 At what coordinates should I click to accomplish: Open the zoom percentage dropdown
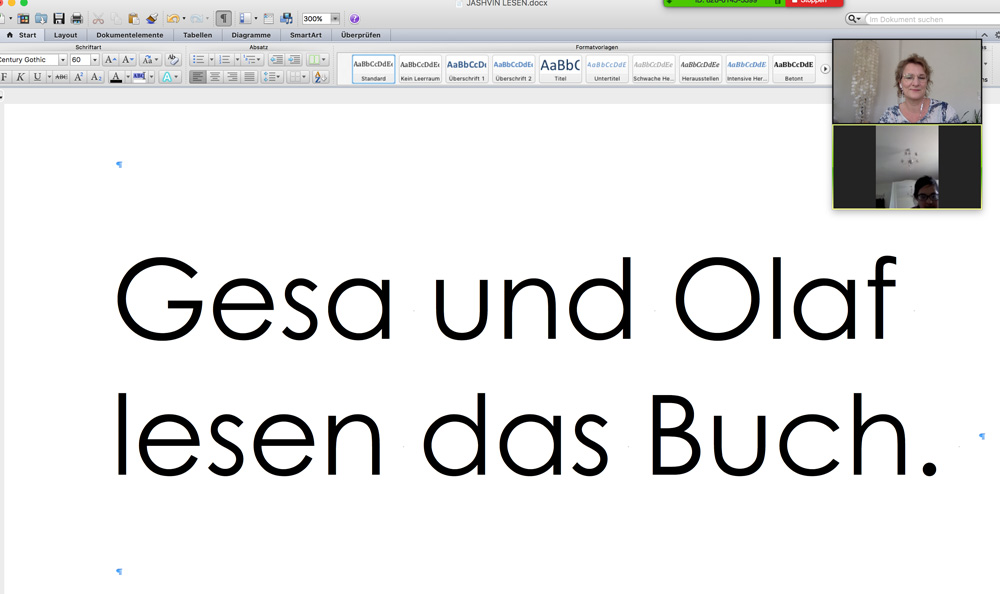point(335,19)
